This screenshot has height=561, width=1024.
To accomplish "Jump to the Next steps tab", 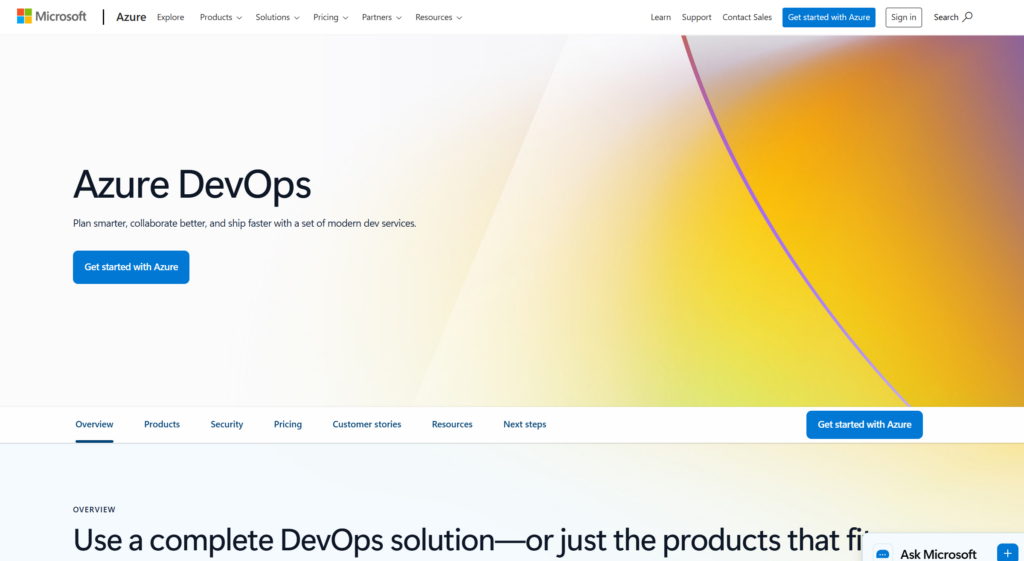I will coord(524,424).
